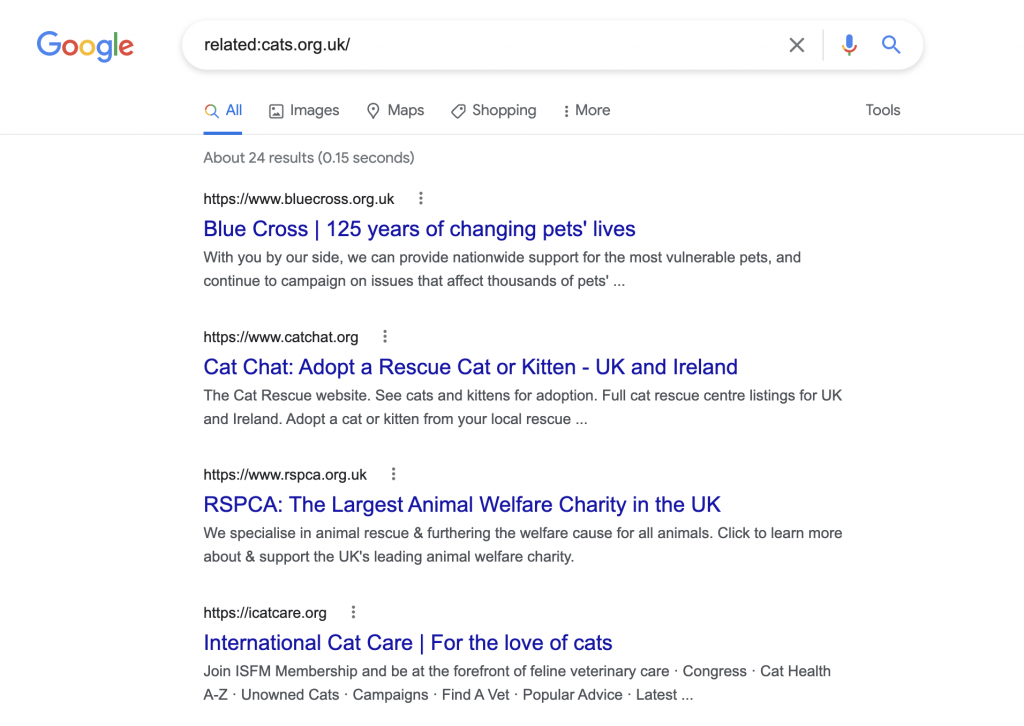
Task: Open RSPCA Largest Animal Welfare Charity link
Action: [462, 505]
